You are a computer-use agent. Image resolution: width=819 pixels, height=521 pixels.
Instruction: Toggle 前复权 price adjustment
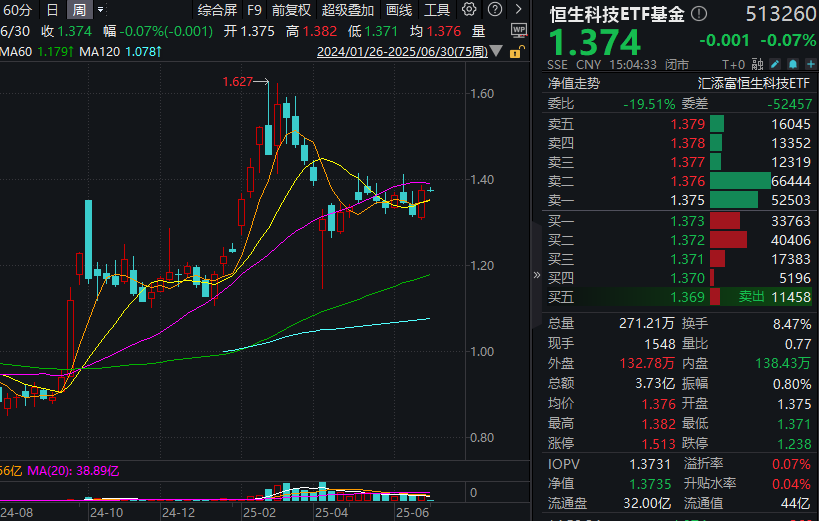291,10
